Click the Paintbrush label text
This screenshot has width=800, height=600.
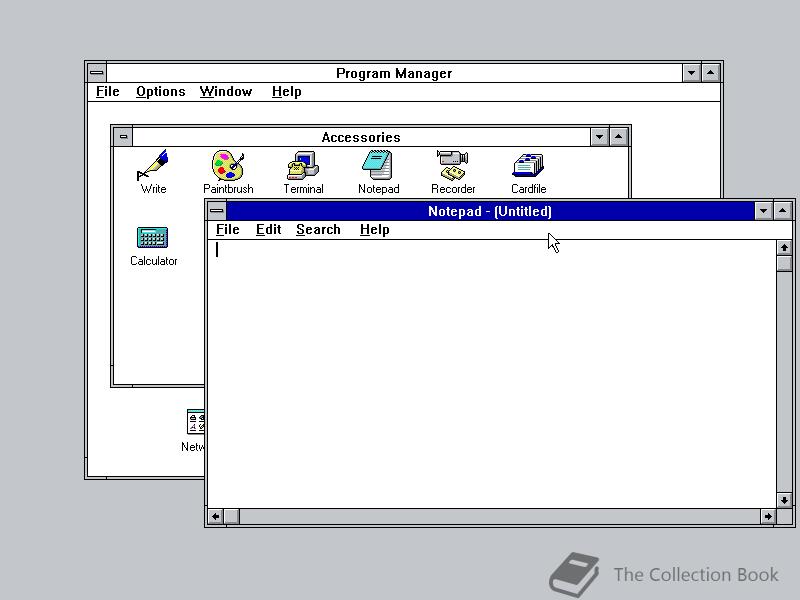[228, 189]
